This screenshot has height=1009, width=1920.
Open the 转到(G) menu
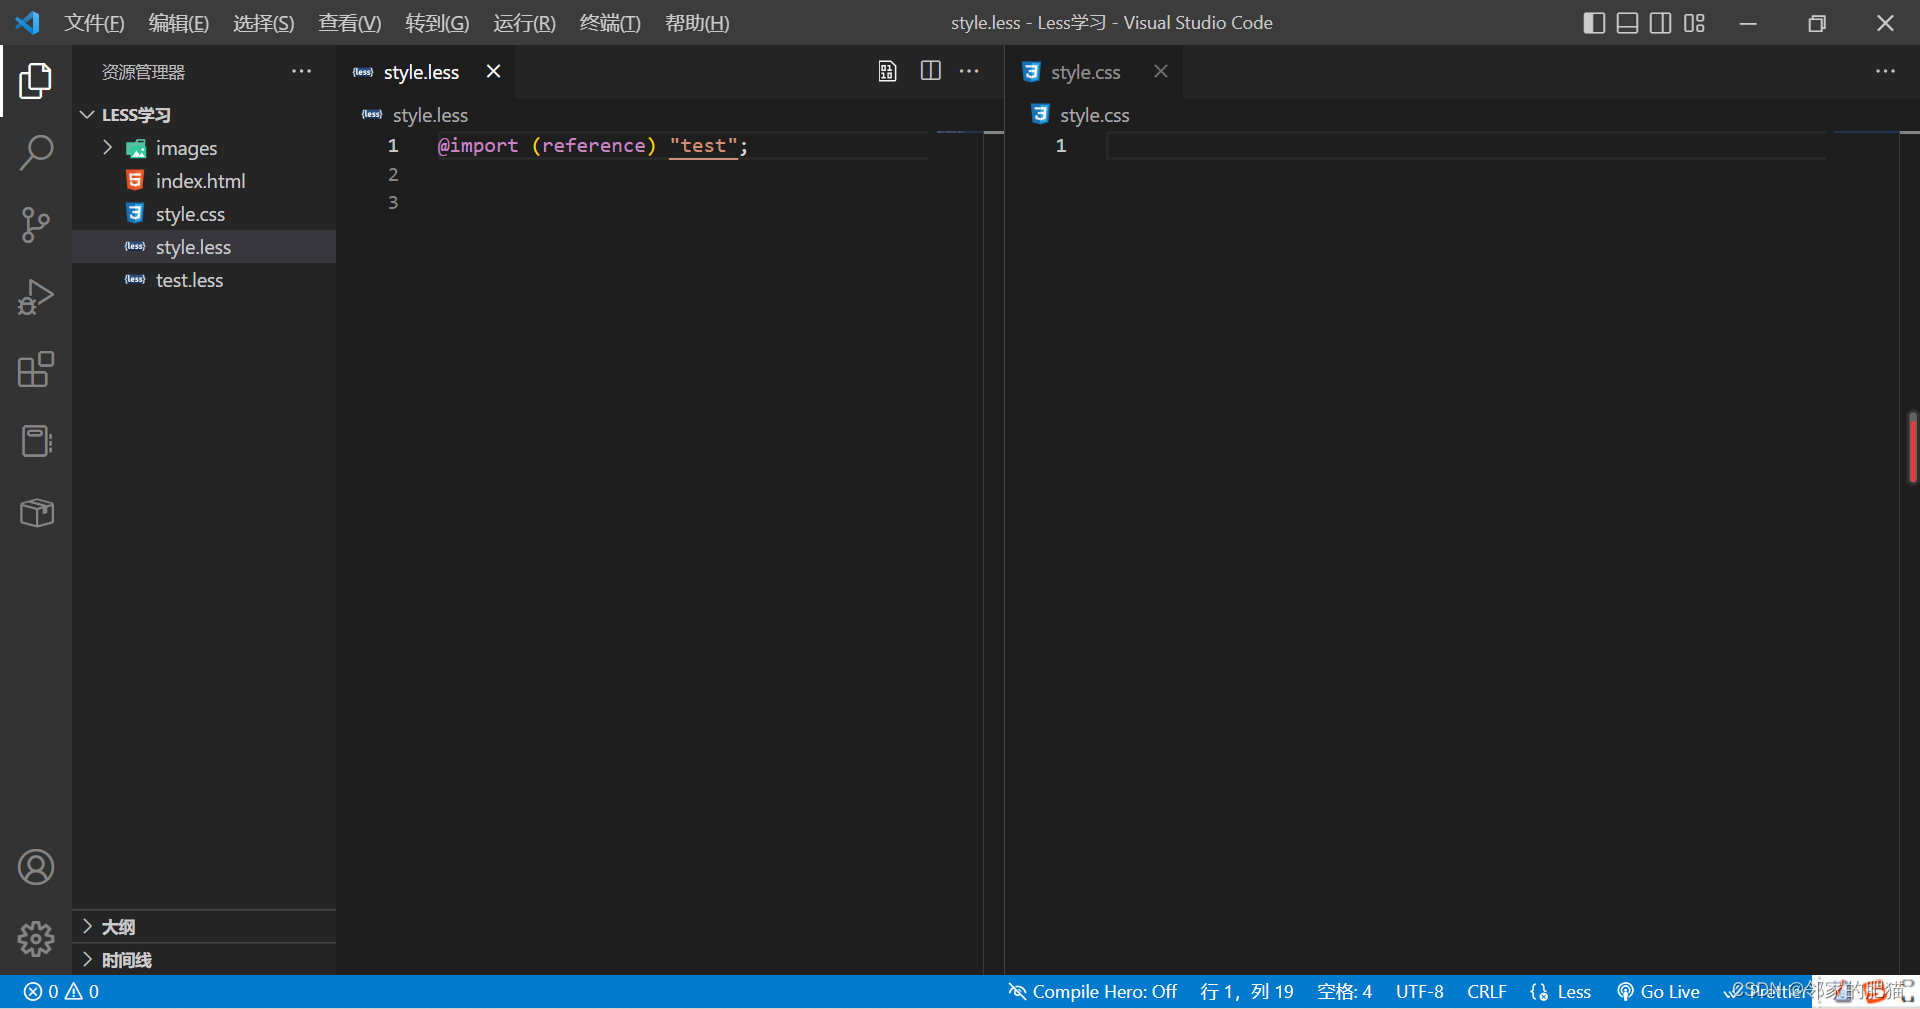point(437,23)
